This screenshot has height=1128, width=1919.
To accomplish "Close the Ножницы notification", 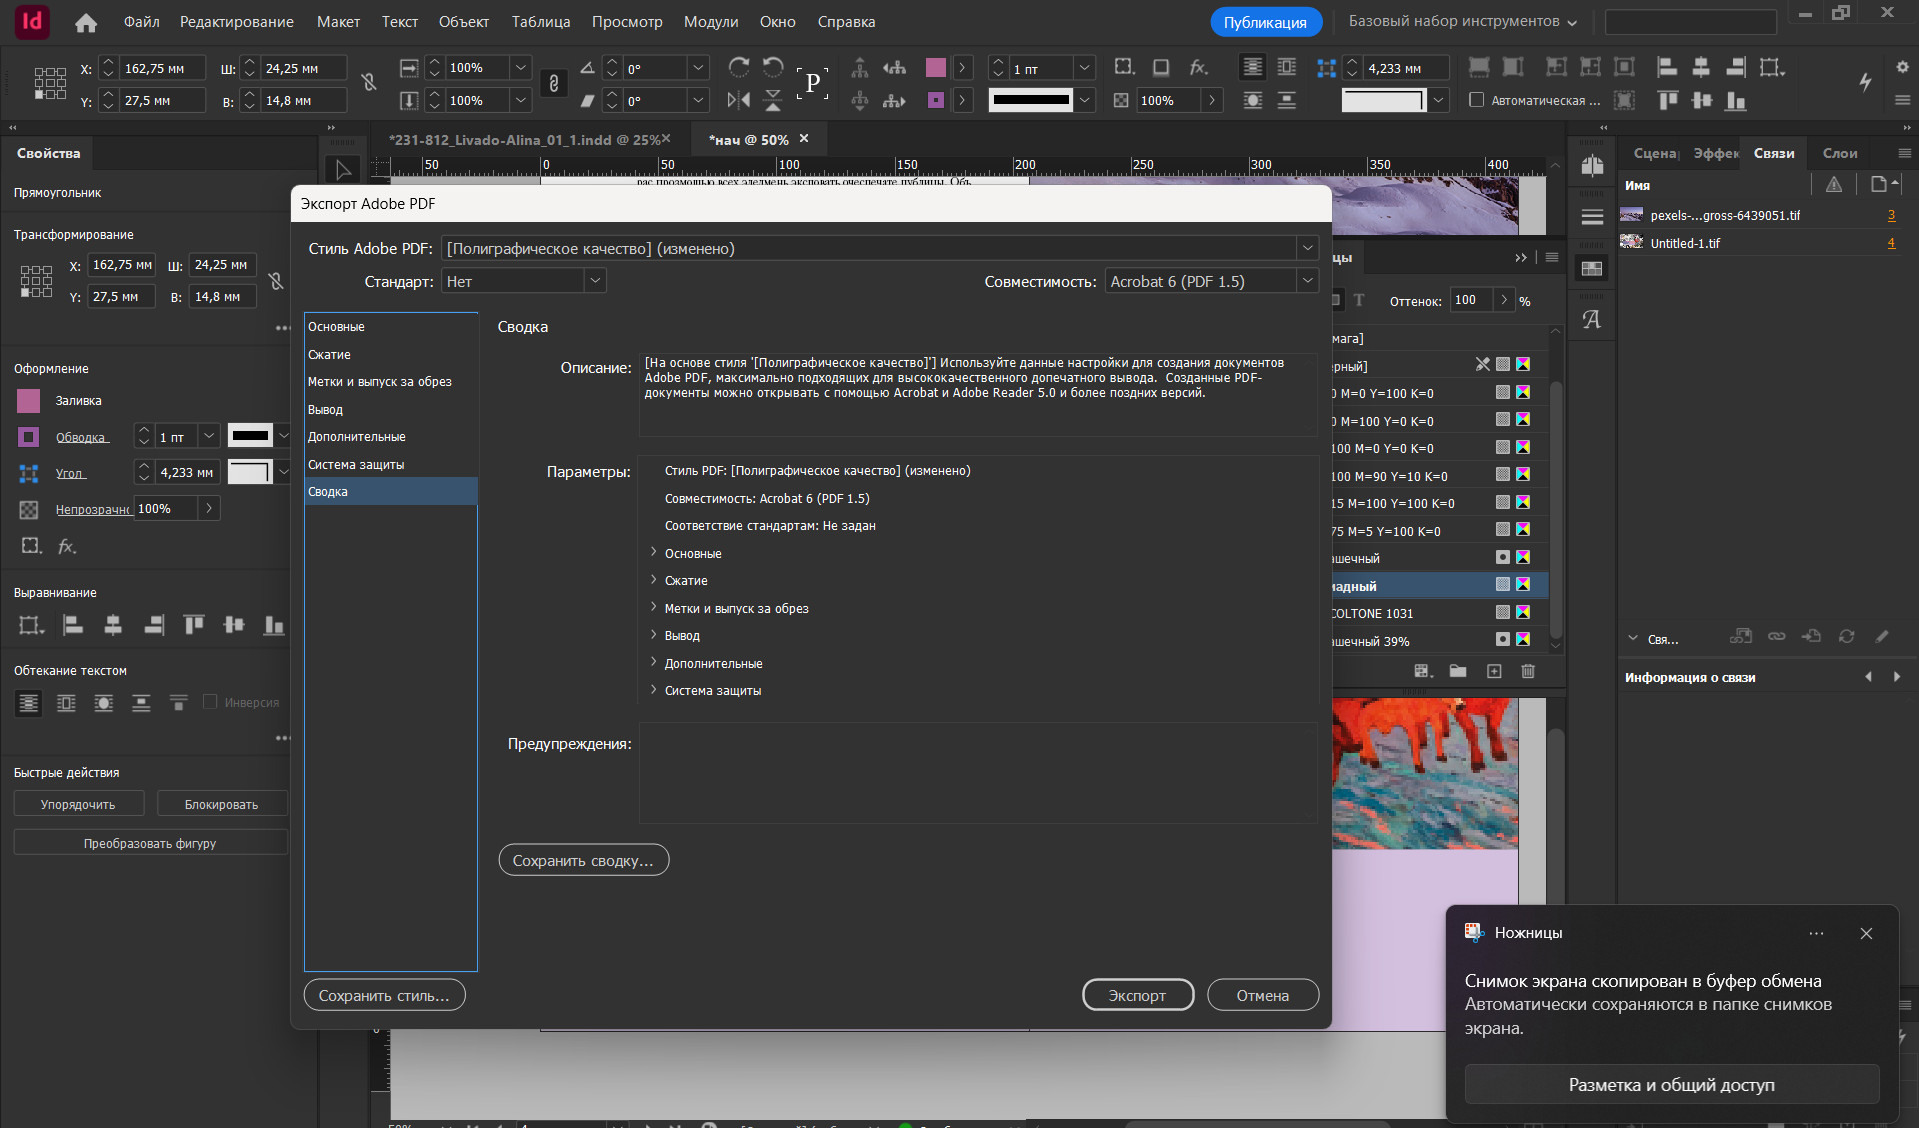I will (x=1866, y=933).
